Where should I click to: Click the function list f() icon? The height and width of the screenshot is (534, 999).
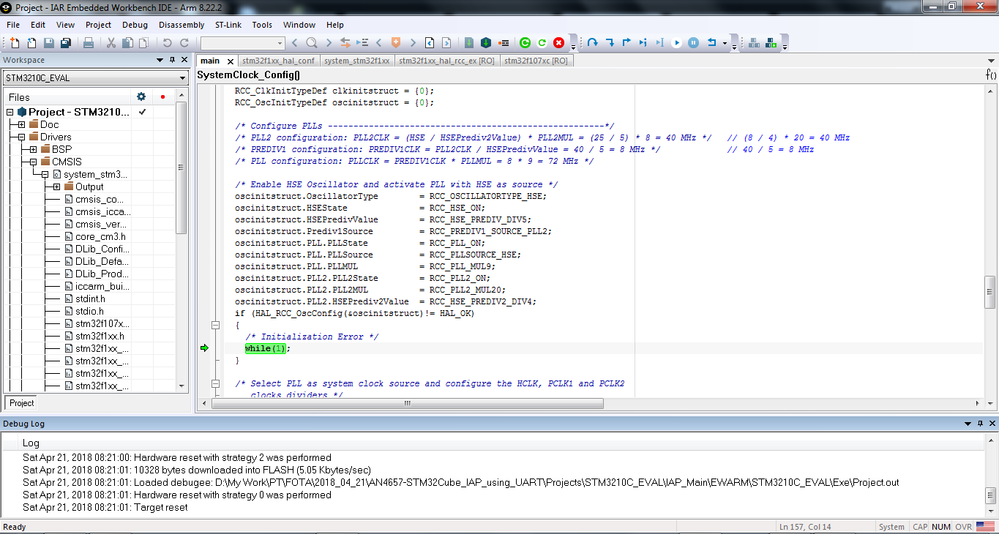click(991, 75)
